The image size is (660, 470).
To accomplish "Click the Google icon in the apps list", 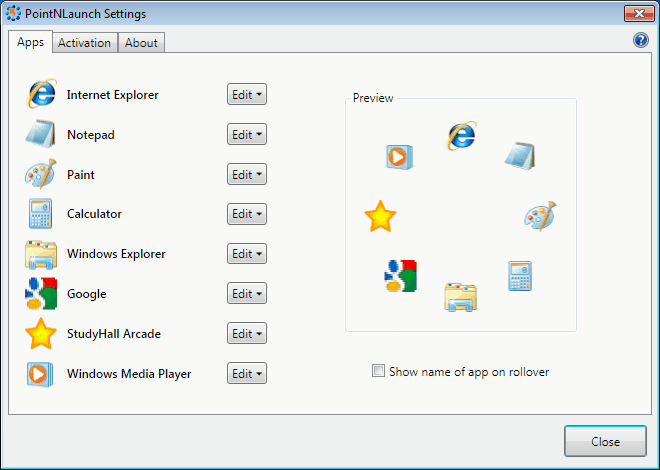I will [40, 294].
